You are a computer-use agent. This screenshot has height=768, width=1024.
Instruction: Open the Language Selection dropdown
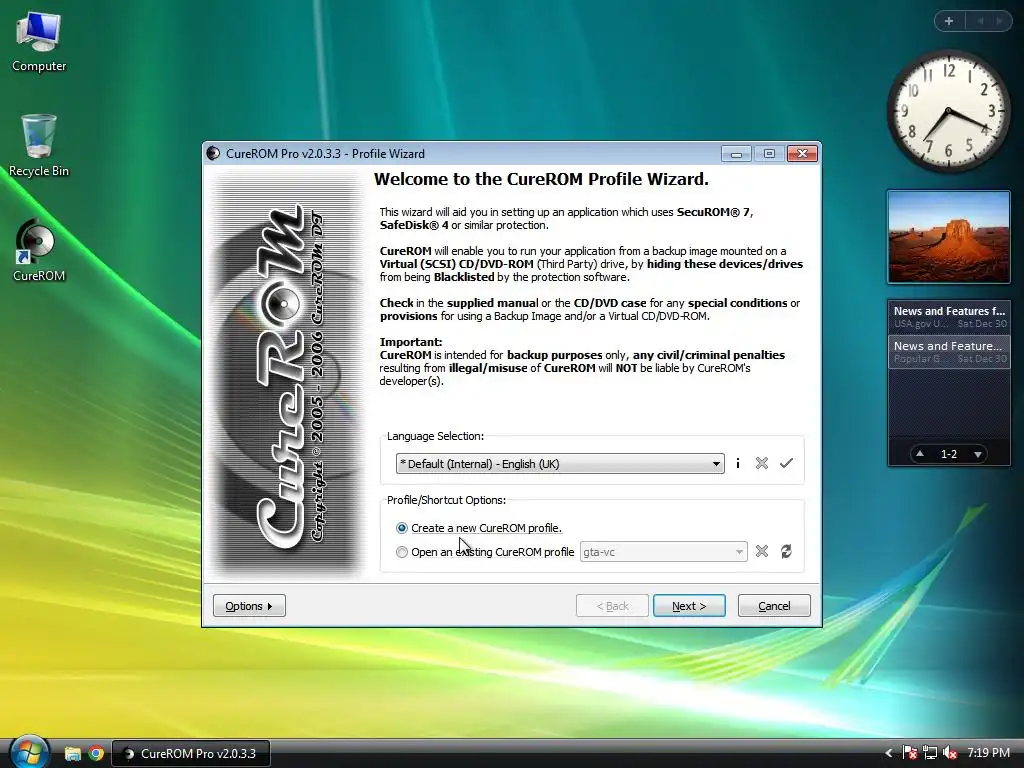(560, 464)
